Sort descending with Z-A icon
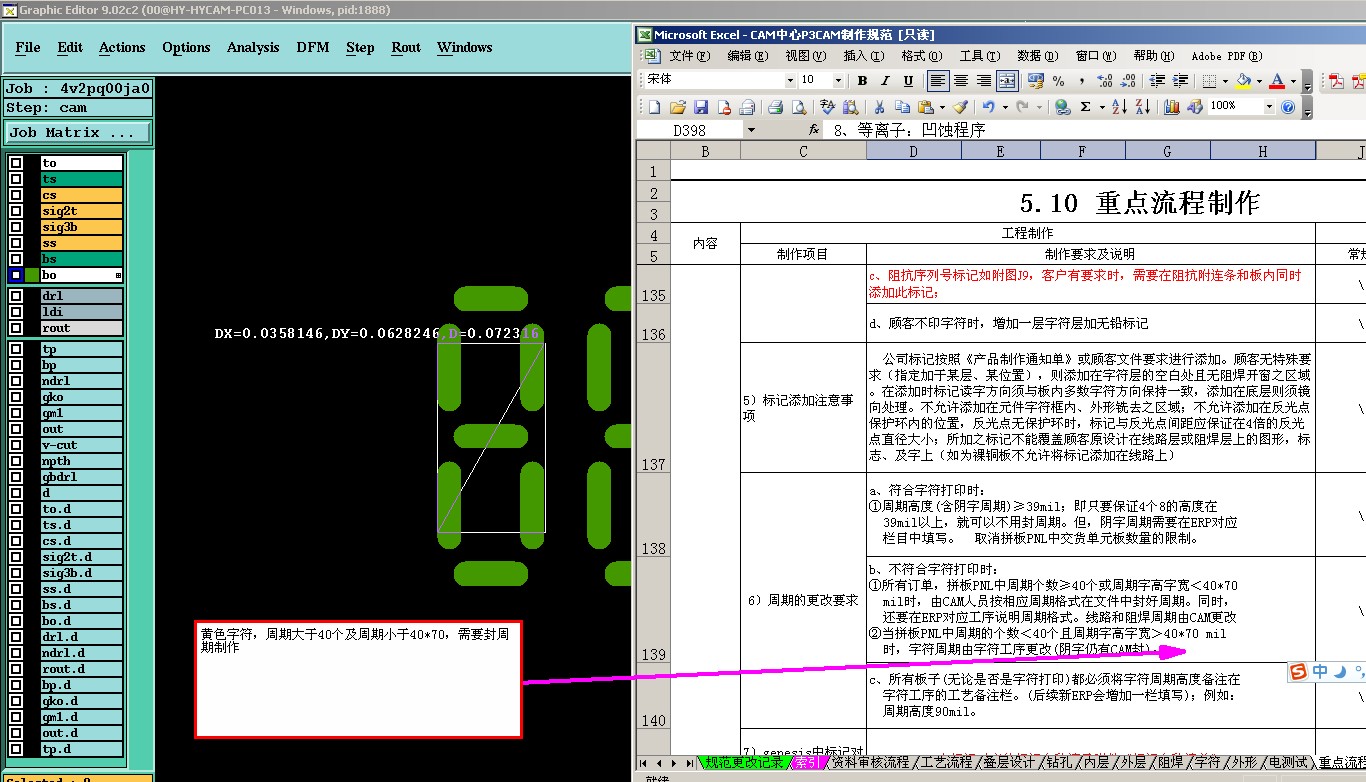Viewport: 1366px width, 782px height. click(x=1143, y=107)
